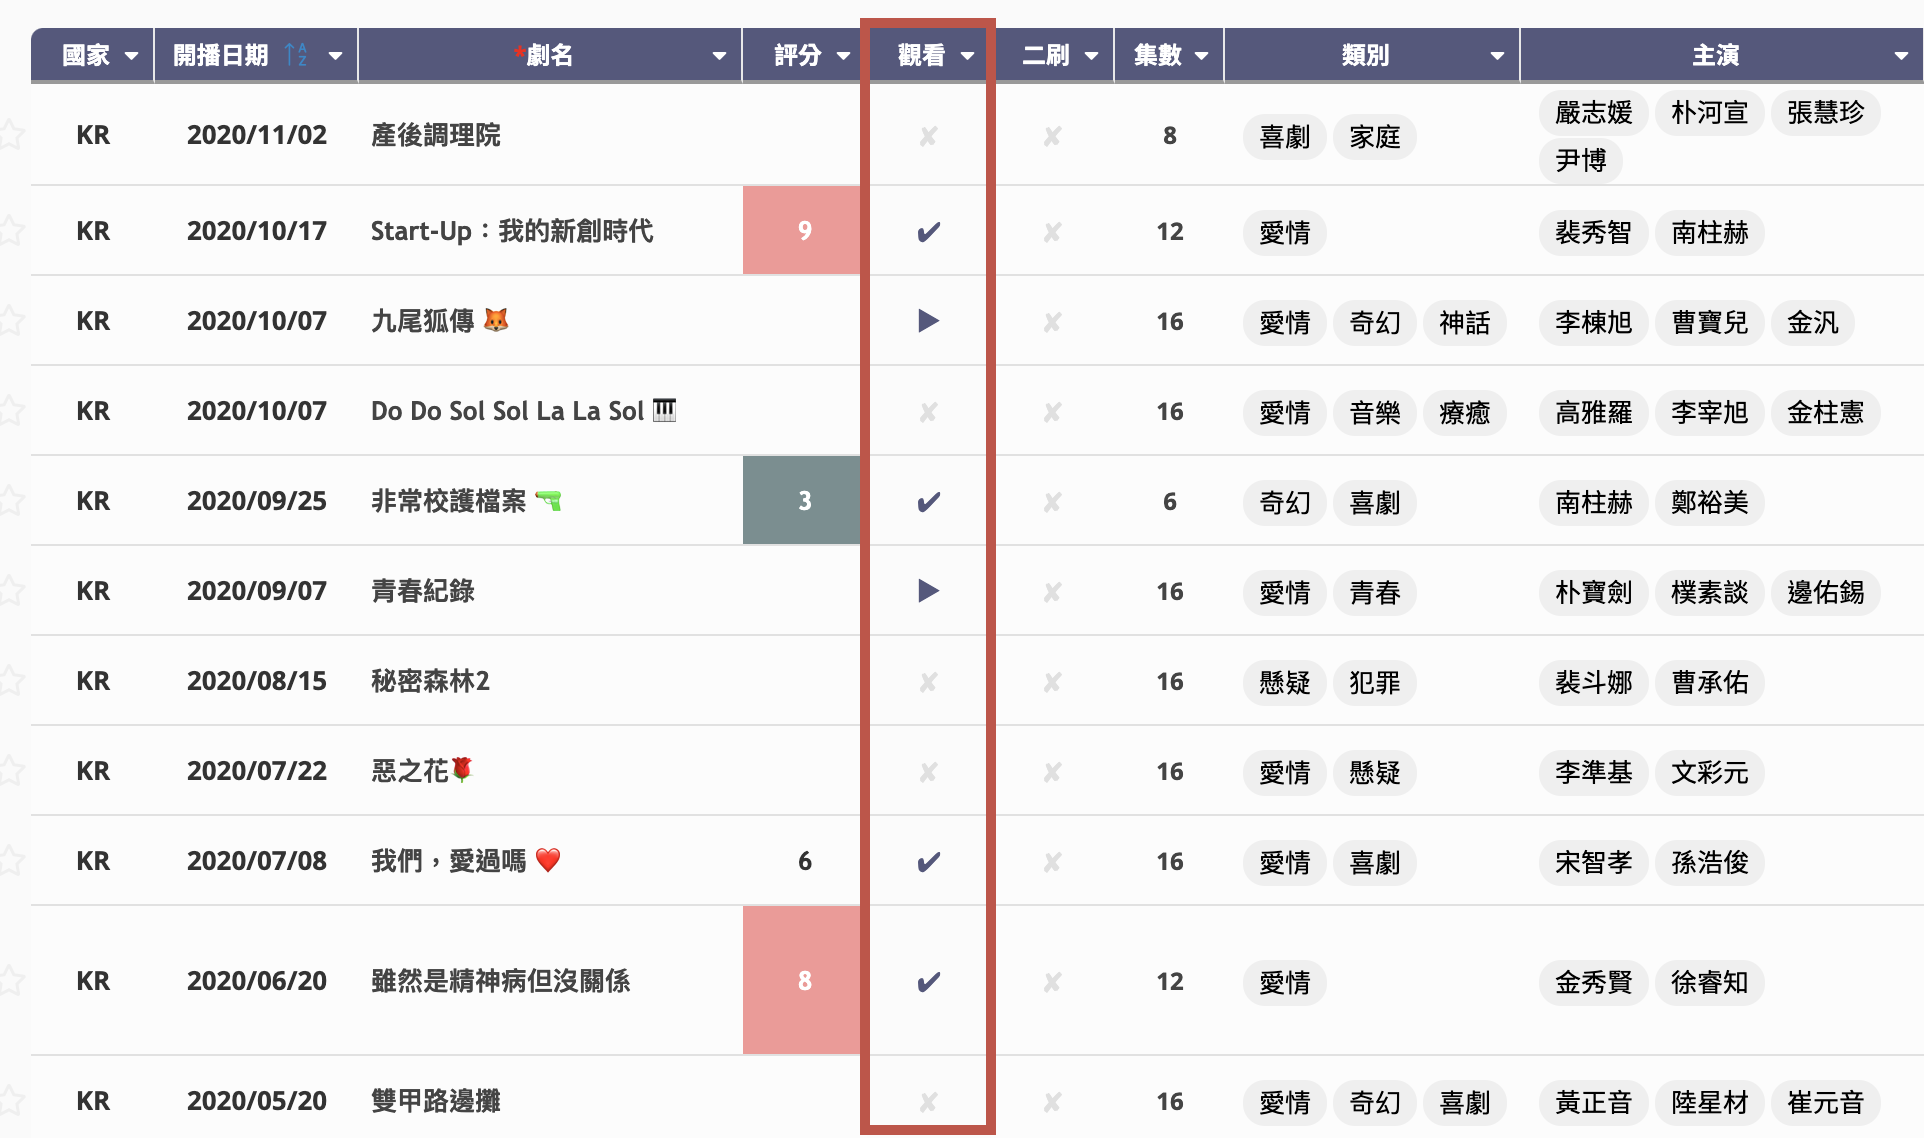Toggle 觀看 X mark for 雙甲路邊攤 row
1924x1138 pixels.
pyautogui.click(x=929, y=1102)
